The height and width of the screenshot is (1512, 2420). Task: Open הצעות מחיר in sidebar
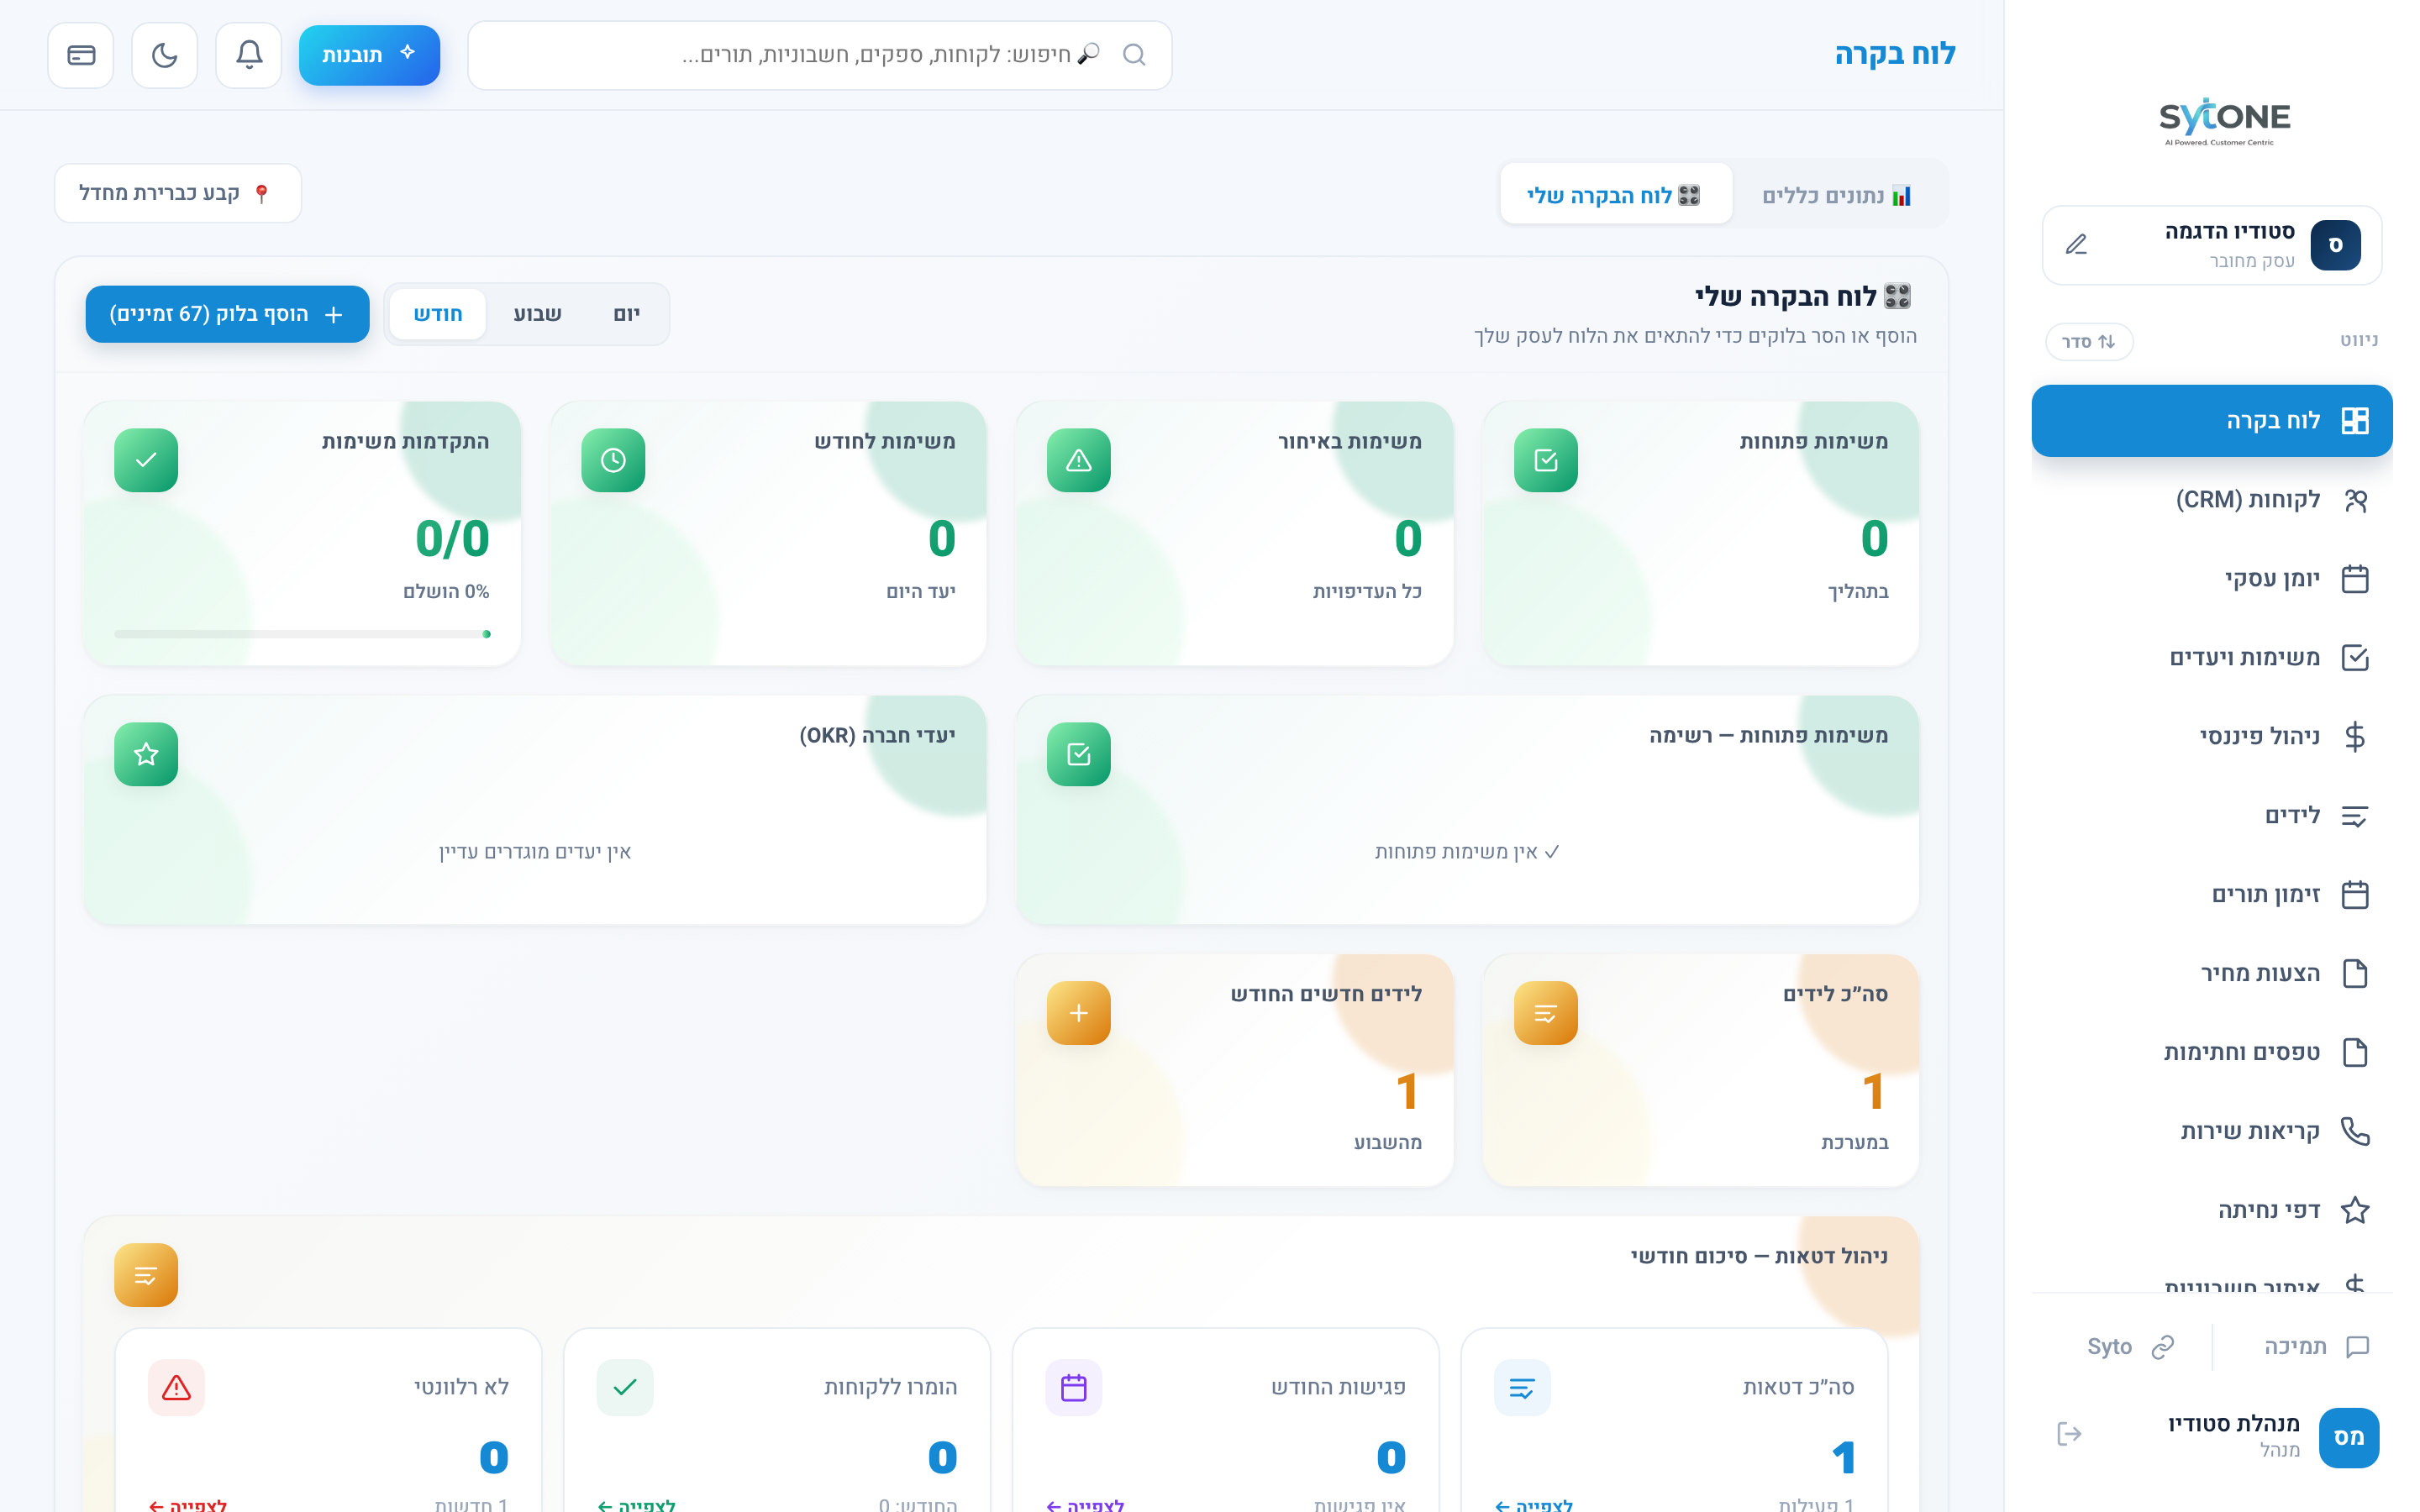(2211, 974)
